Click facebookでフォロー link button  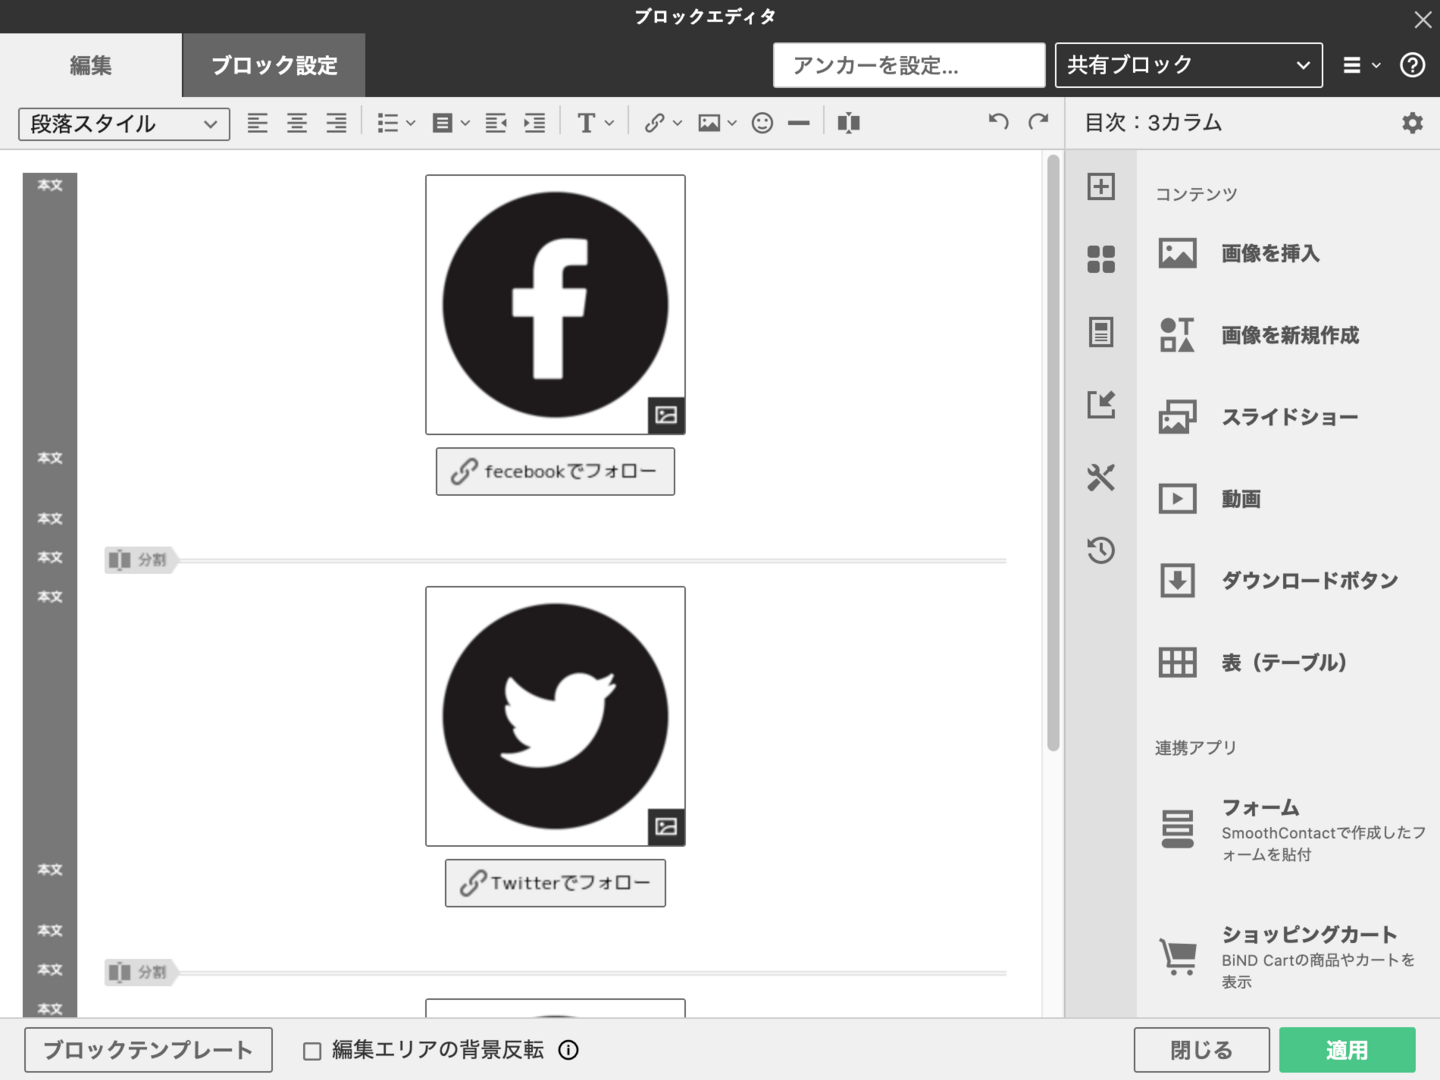(555, 471)
